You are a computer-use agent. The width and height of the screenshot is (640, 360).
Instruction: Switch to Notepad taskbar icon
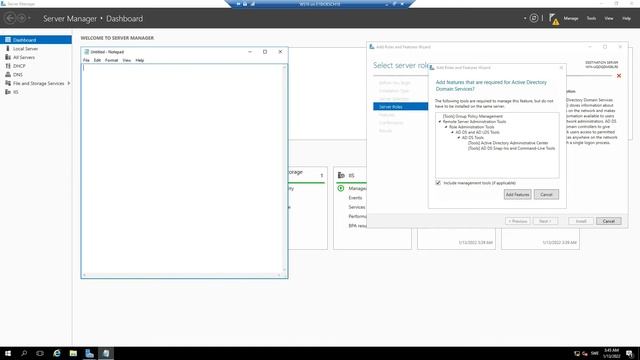click(106, 353)
